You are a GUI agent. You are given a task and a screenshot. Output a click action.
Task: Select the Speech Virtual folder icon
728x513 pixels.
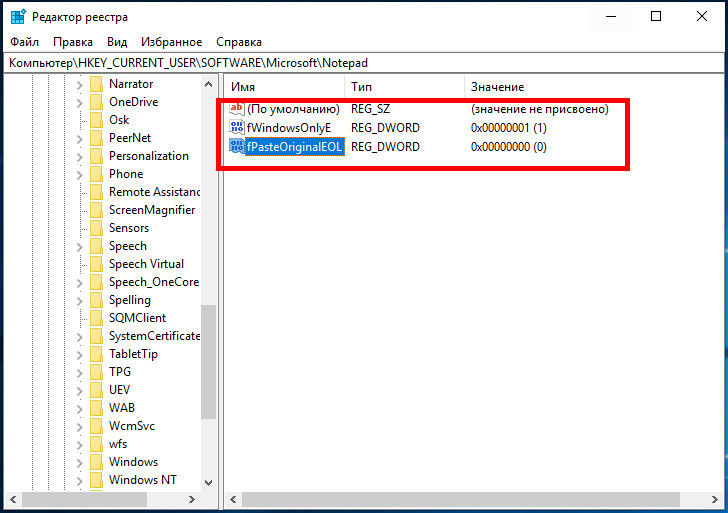(x=96, y=264)
